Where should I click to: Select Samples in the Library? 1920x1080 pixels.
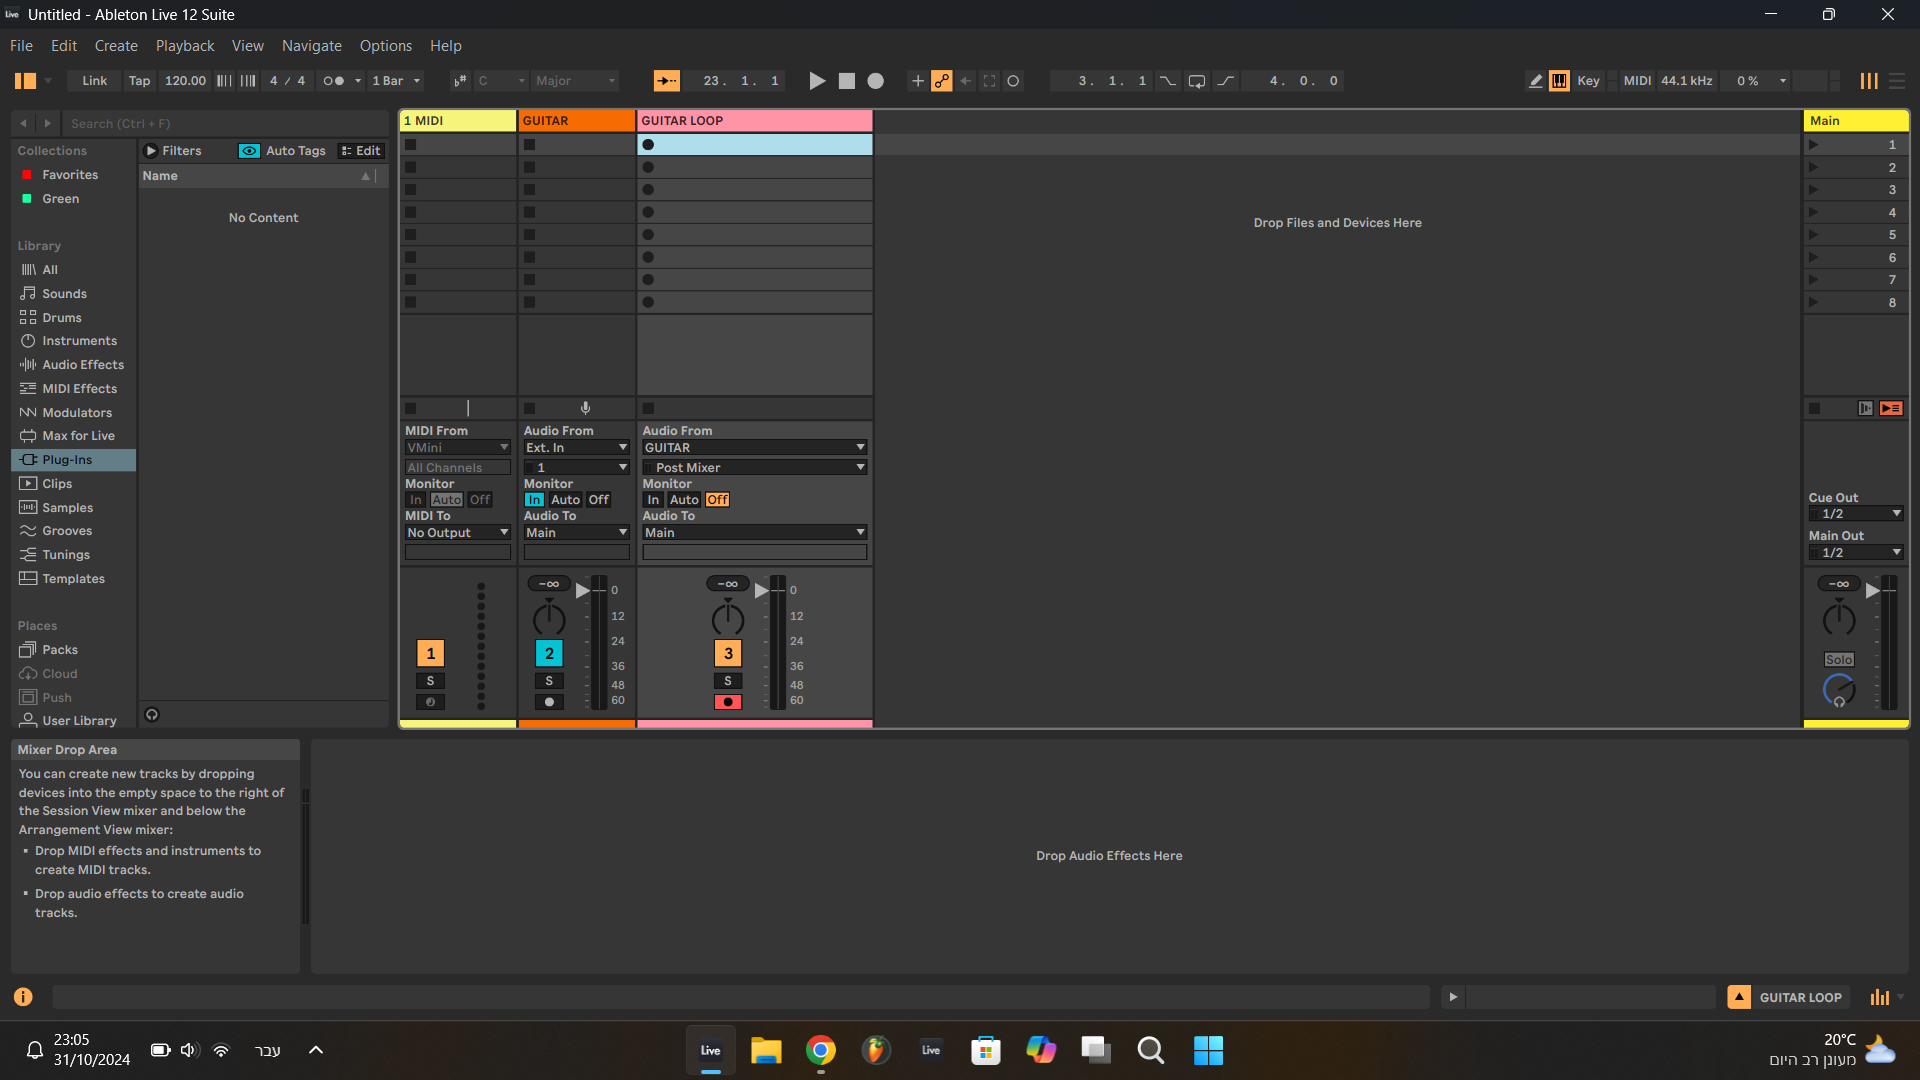pyautogui.click(x=67, y=508)
